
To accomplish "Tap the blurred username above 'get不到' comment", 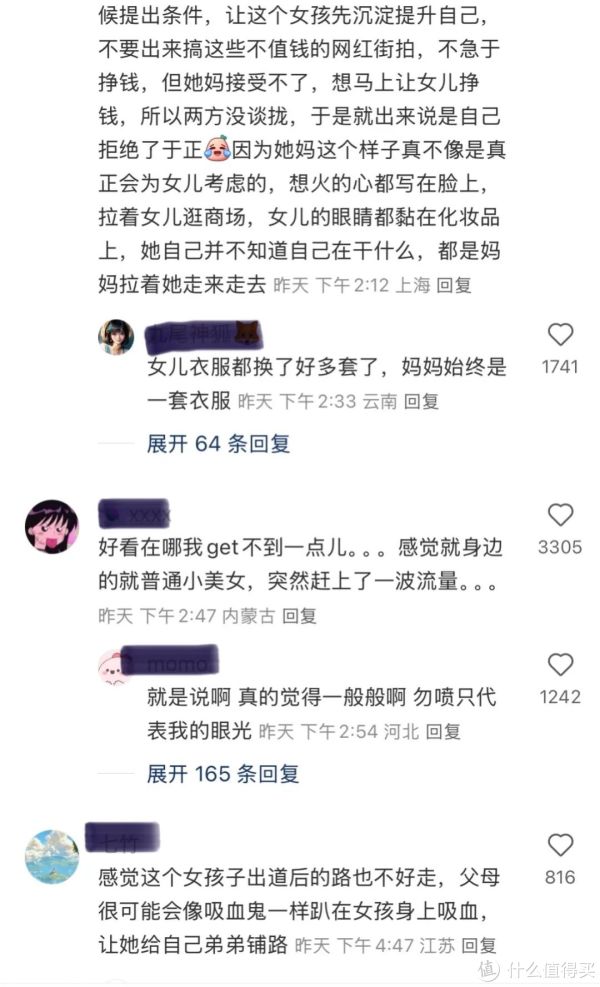I will tap(135, 515).
